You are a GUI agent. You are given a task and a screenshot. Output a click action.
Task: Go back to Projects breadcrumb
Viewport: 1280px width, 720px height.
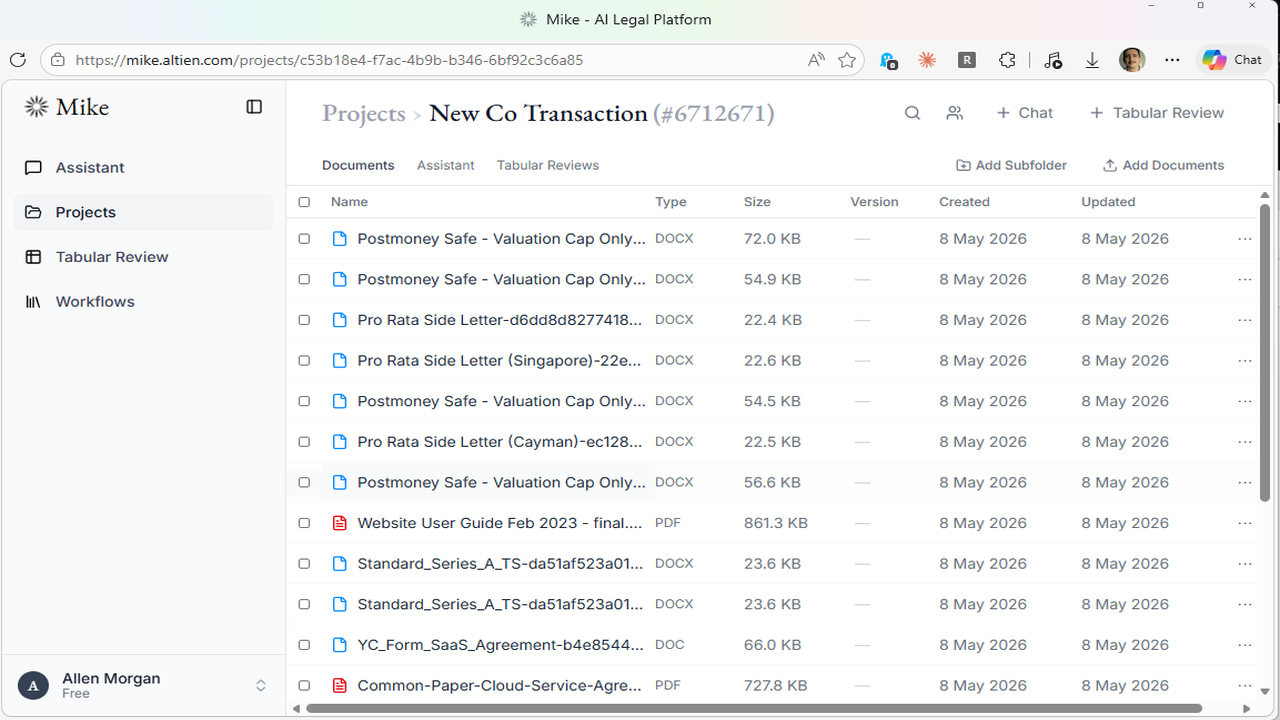pyautogui.click(x=364, y=114)
